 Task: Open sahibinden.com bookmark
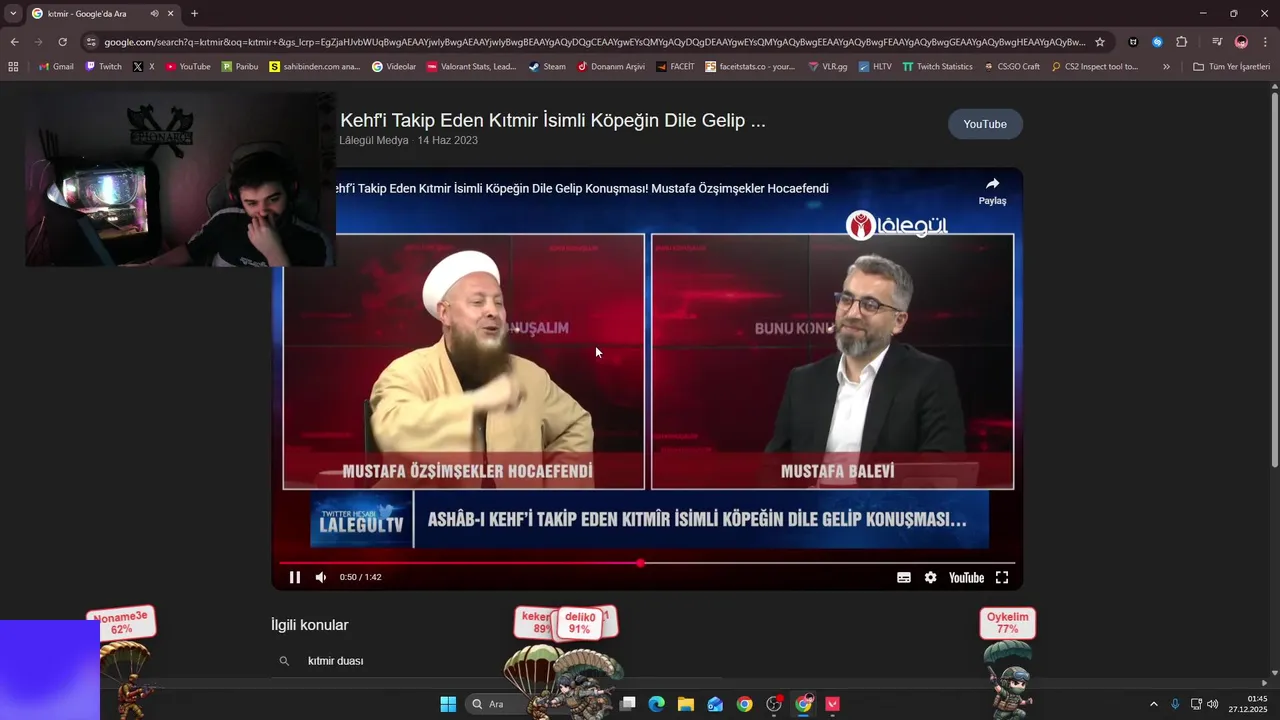click(x=315, y=67)
